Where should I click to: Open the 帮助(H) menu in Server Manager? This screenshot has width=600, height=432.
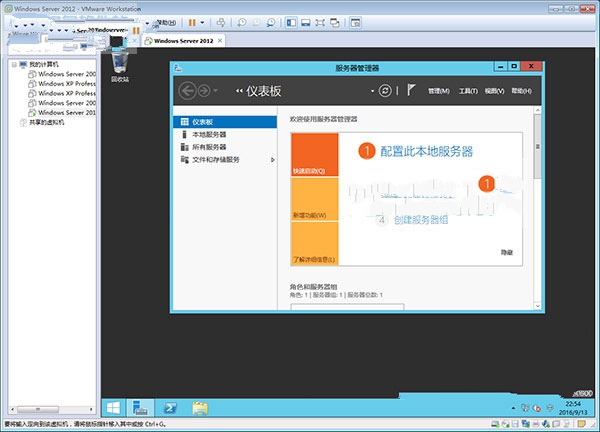click(522, 91)
